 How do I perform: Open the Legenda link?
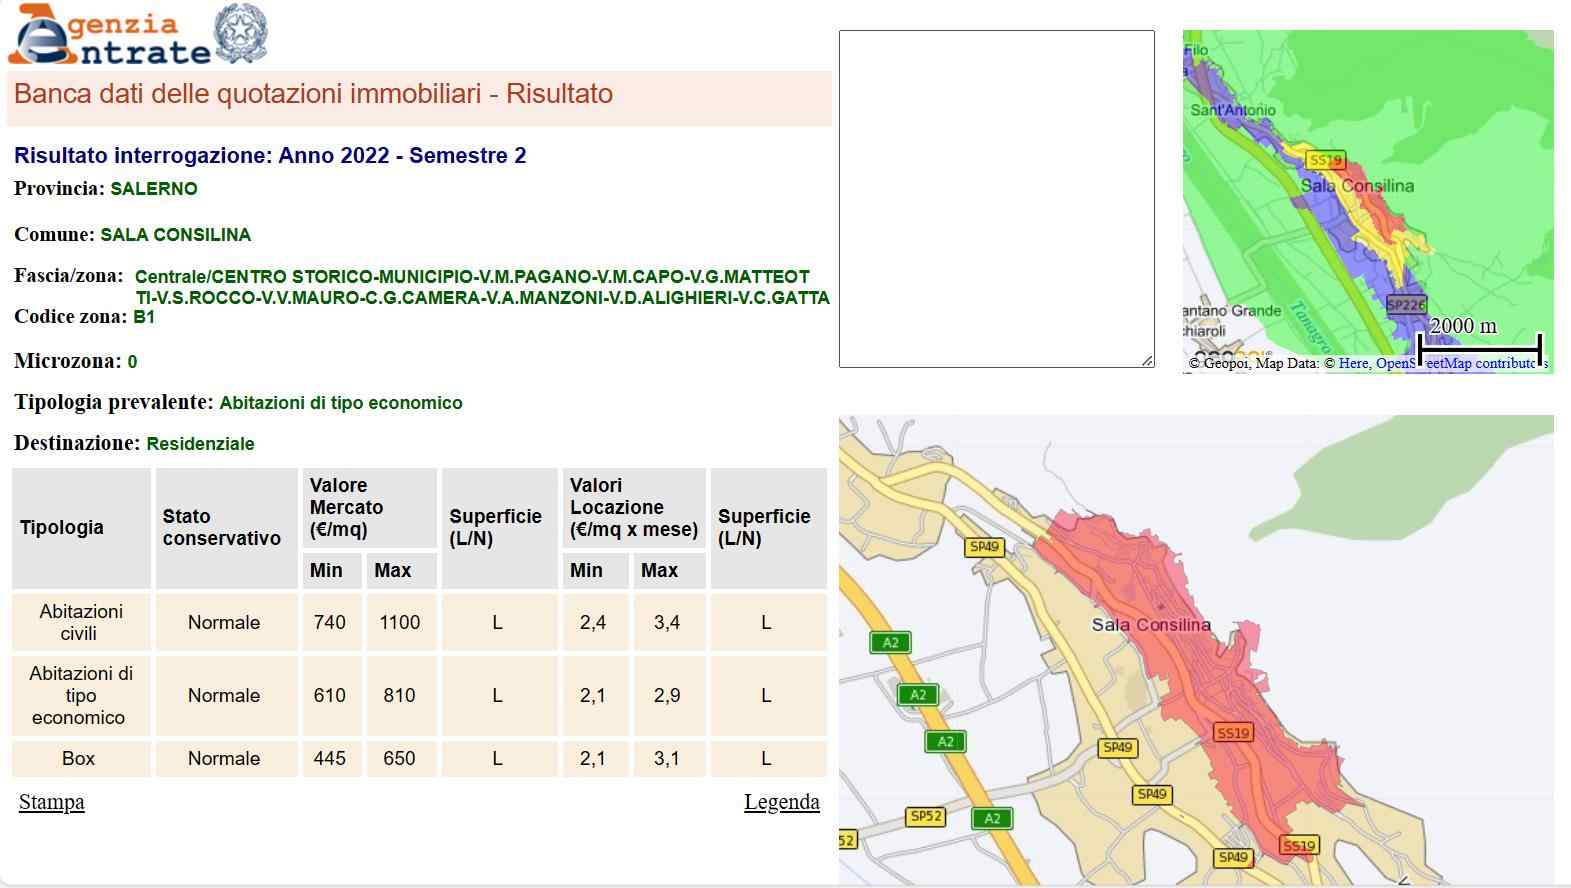coord(781,802)
